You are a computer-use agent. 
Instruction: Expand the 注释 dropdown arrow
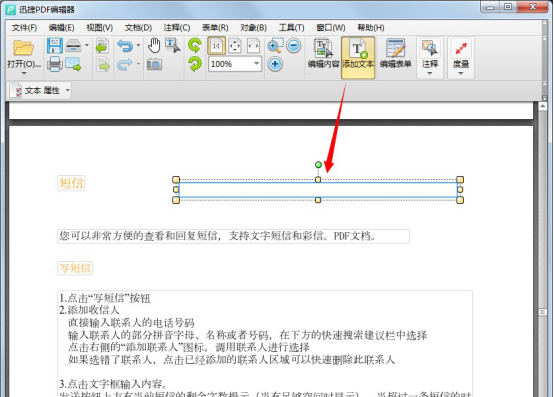(430, 73)
